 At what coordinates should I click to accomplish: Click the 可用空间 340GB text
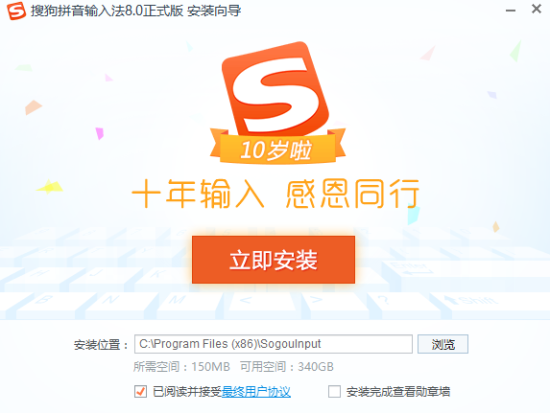287,367
